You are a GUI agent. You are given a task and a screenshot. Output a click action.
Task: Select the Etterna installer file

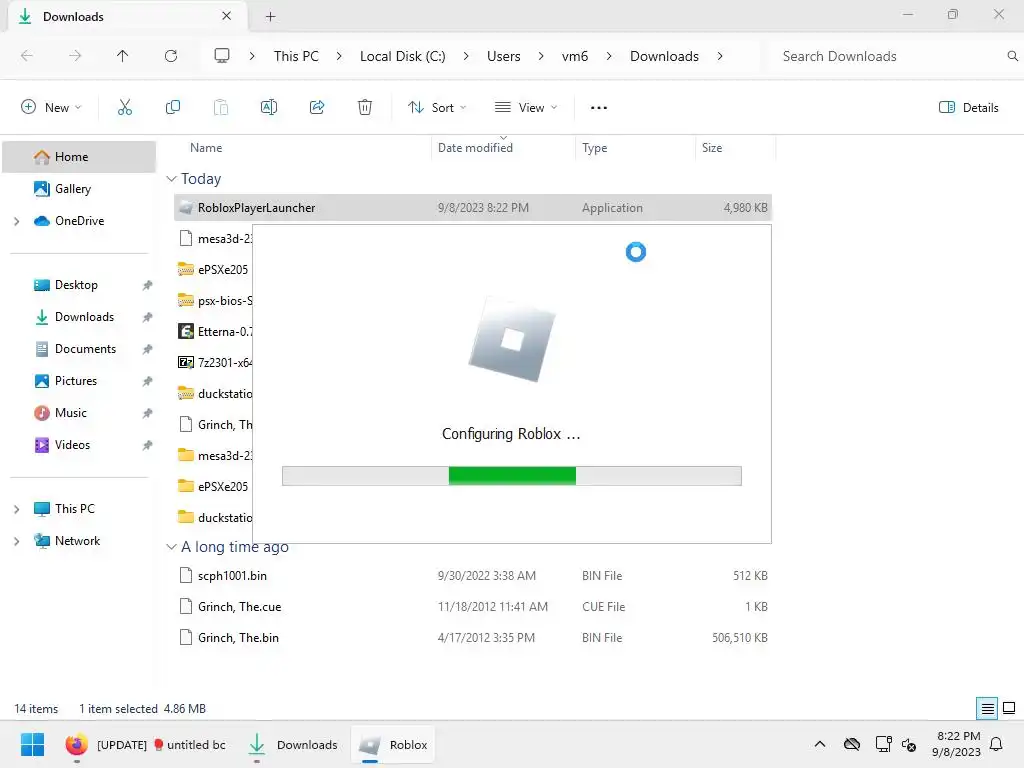click(x=214, y=332)
